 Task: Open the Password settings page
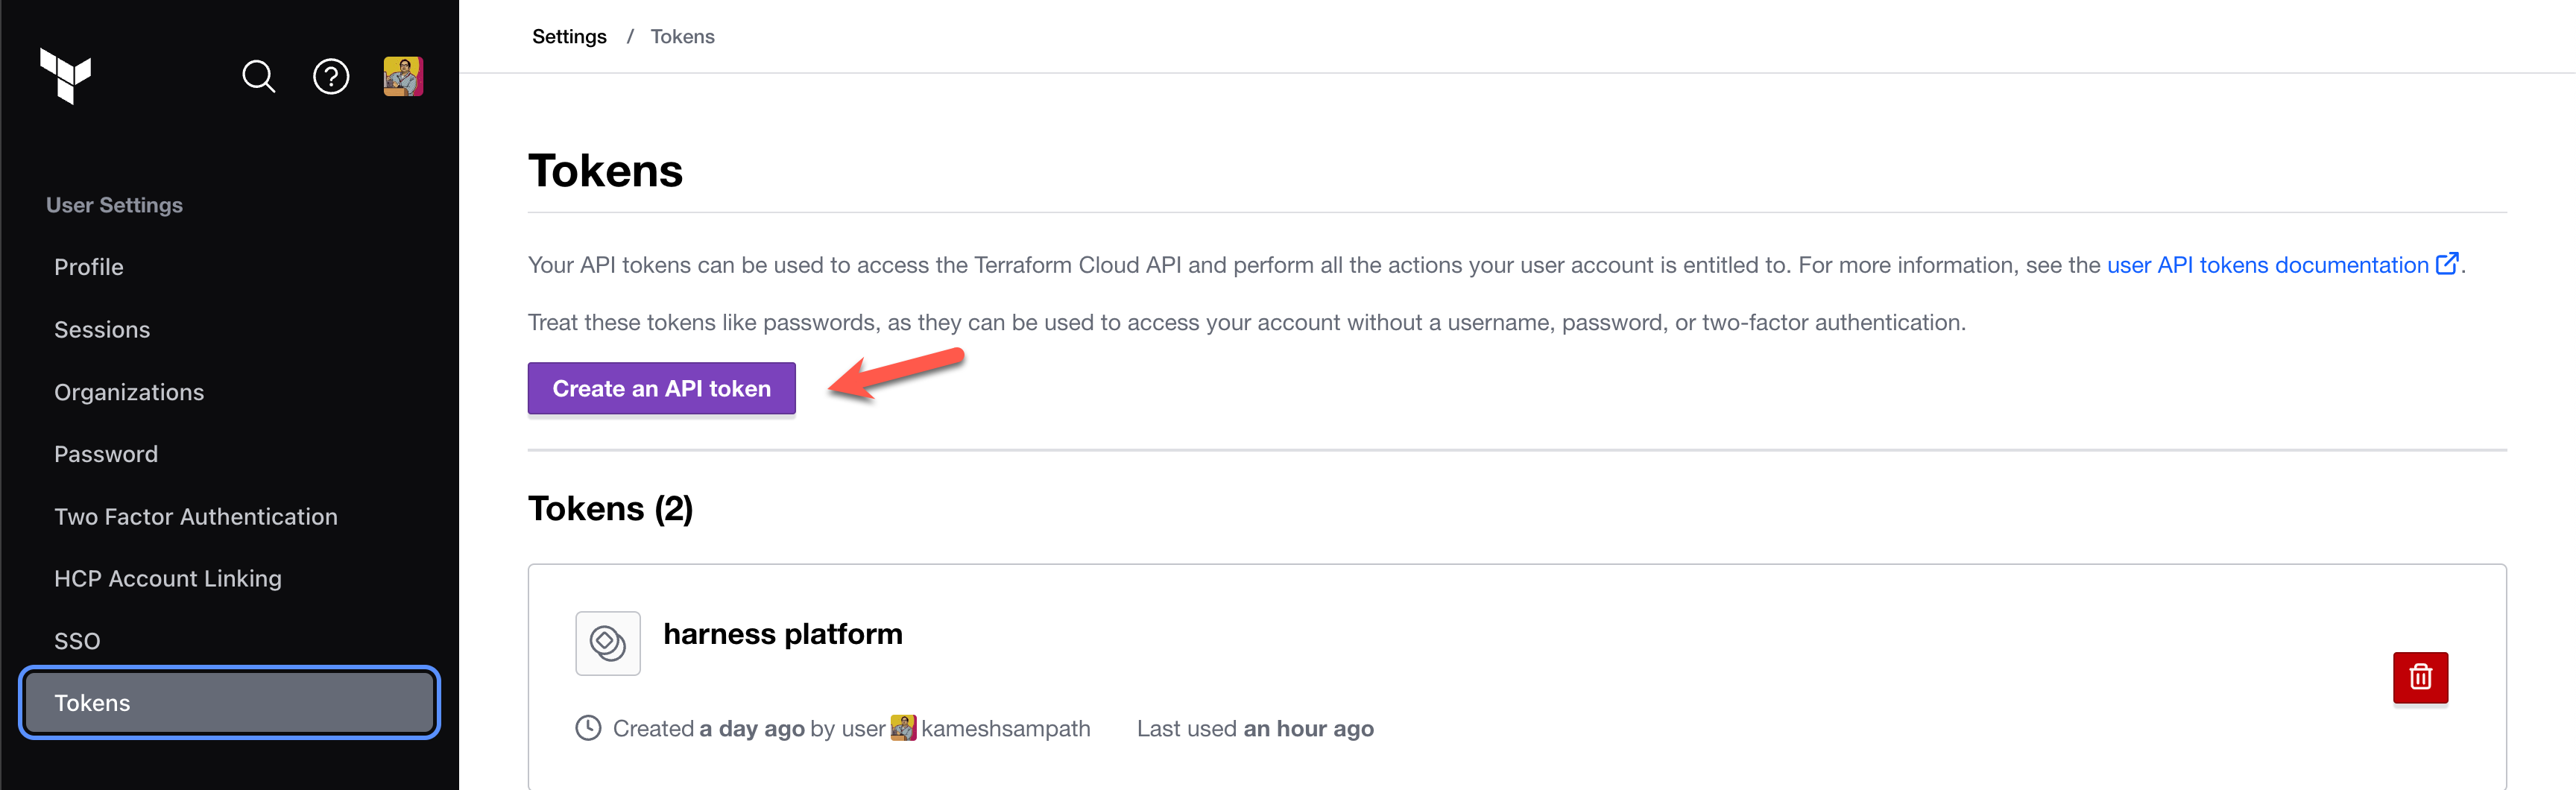pyautogui.click(x=106, y=454)
